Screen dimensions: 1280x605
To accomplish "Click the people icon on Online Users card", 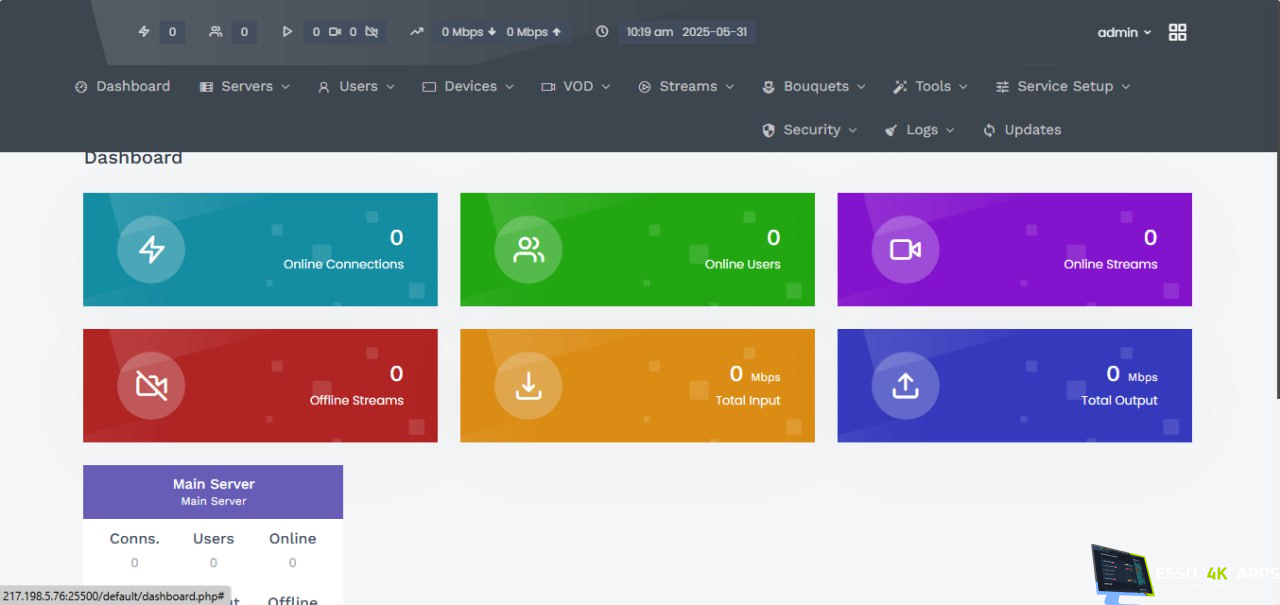I will click(x=528, y=249).
